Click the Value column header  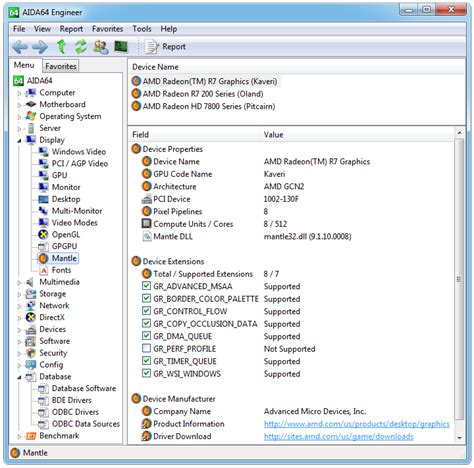[x=357, y=135]
